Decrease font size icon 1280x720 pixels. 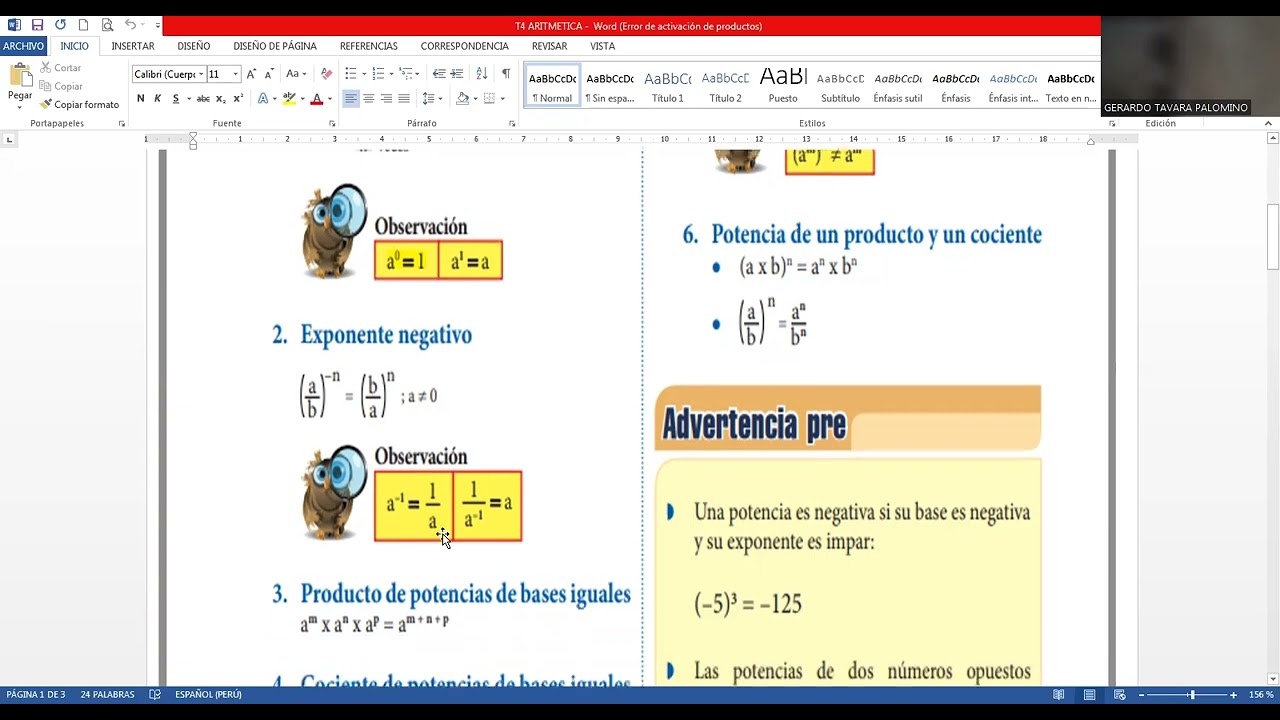tap(268, 74)
